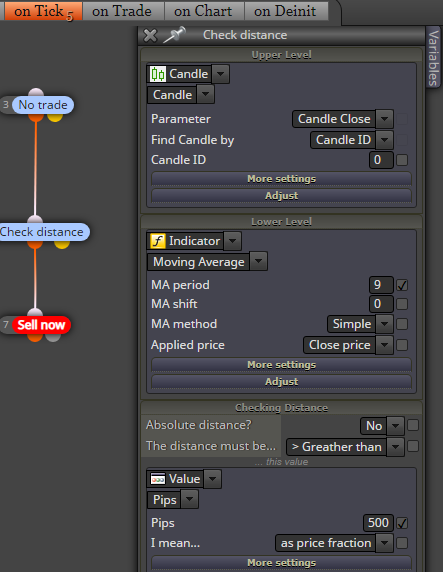Open the Moving Average indicator dropdown

258,261
